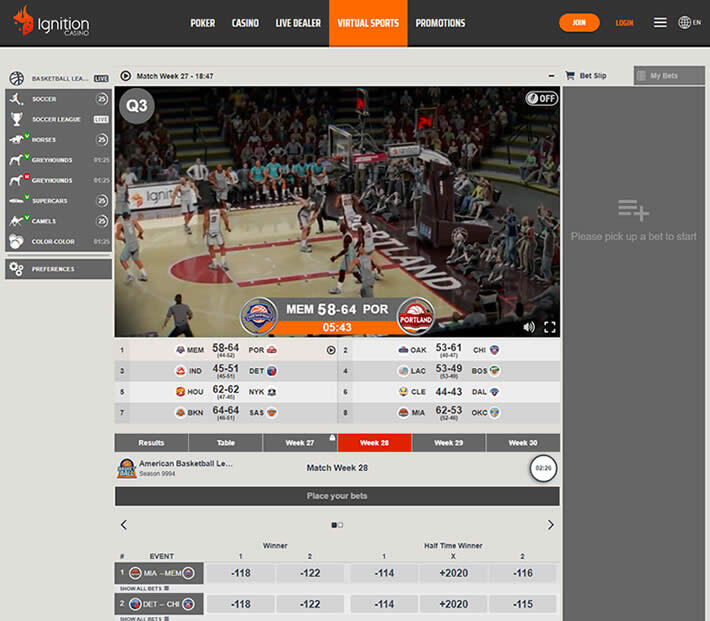Select the red-badge Greyhounds item

(x=59, y=180)
